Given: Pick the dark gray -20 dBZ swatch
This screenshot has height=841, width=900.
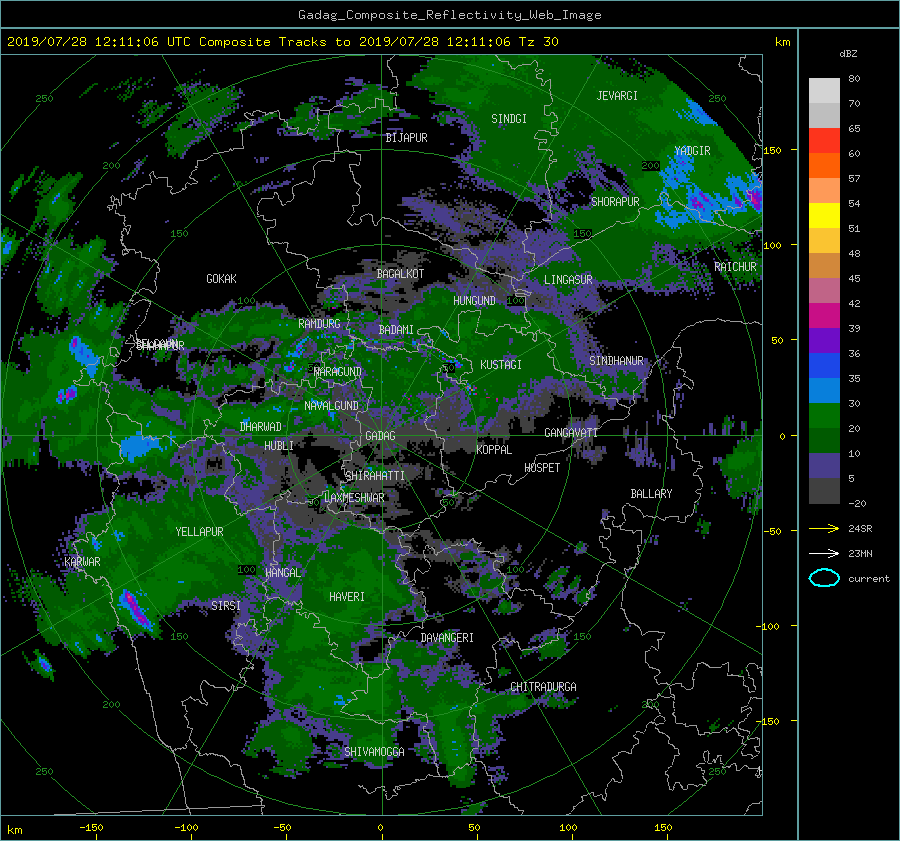Looking at the screenshot, I should tap(824, 491).
